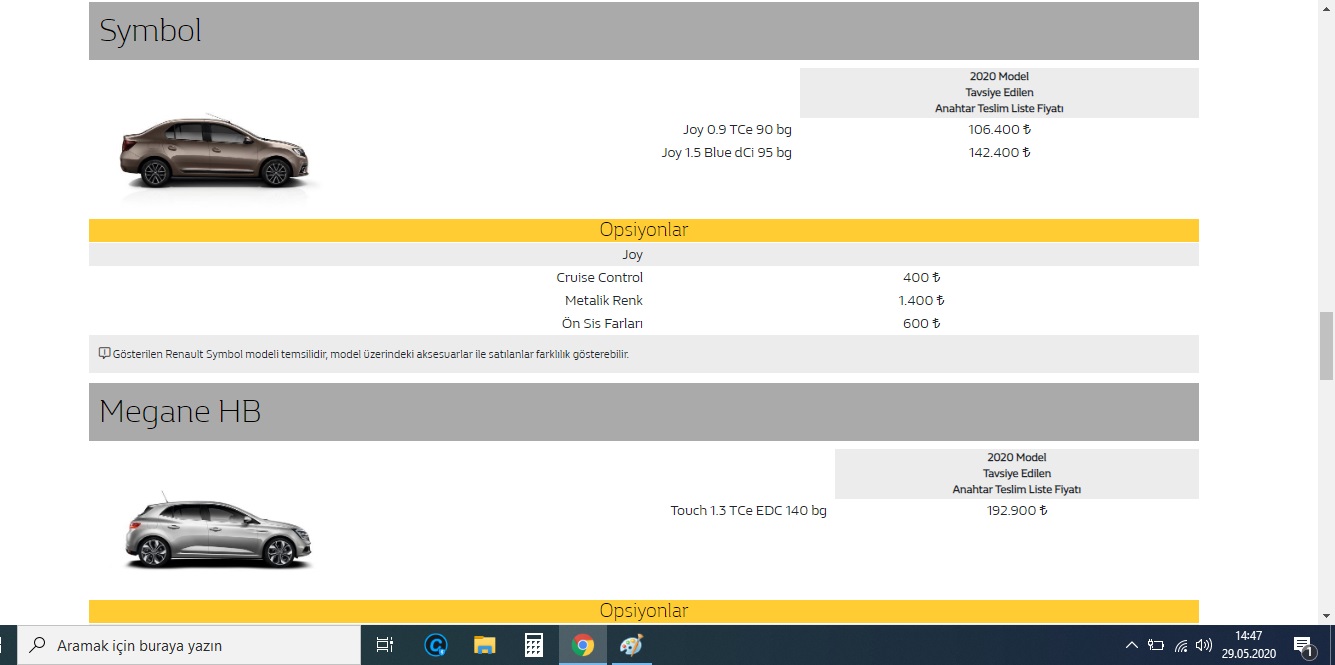Viewport: 1335px width, 665px height.
Task: Click the Metalik Renk price 1.400 ₺
Action: [x=921, y=300]
